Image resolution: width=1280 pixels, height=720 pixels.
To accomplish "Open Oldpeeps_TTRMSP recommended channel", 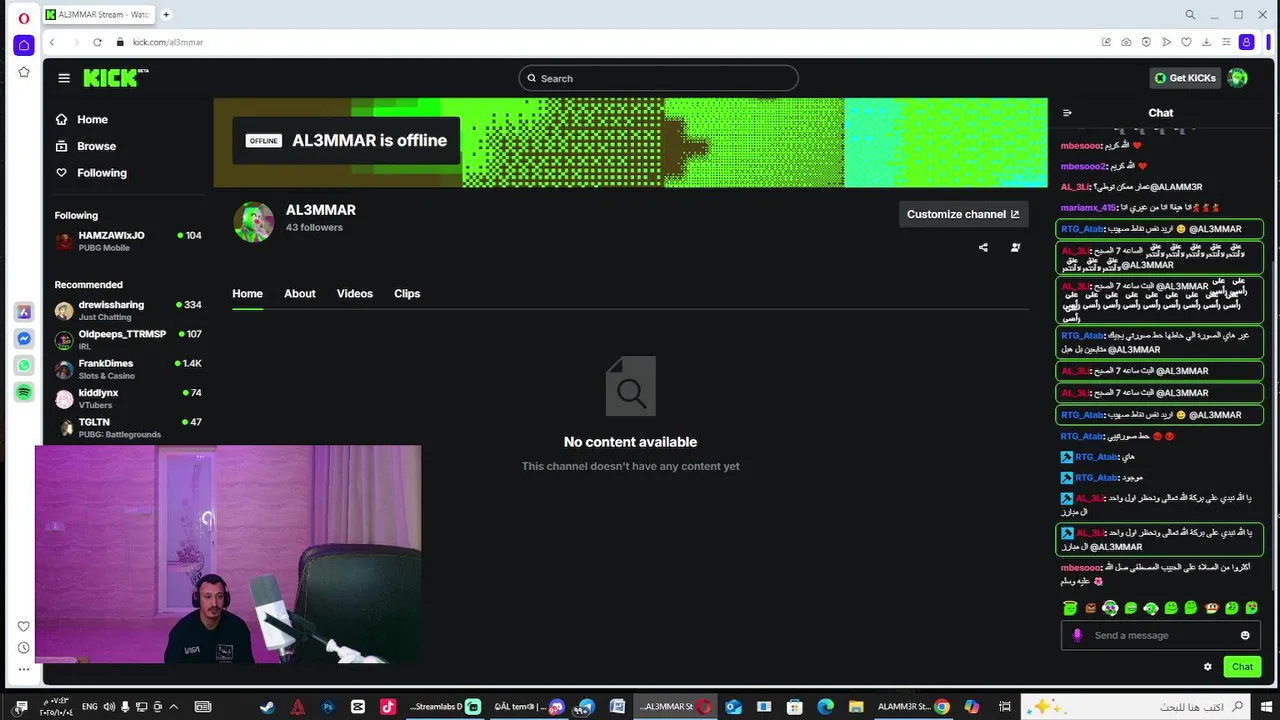I will point(128,339).
